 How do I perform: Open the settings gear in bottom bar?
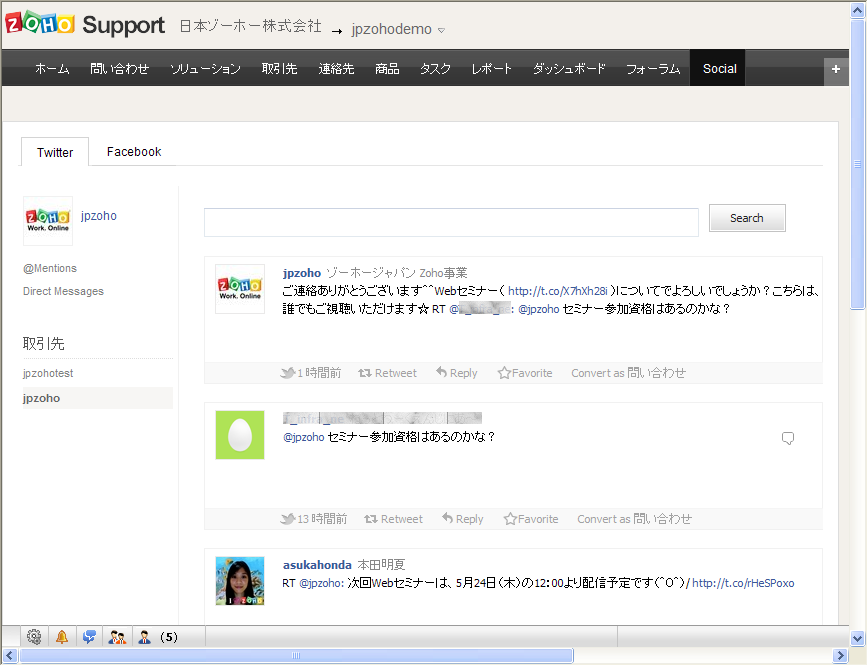click(34, 637)
